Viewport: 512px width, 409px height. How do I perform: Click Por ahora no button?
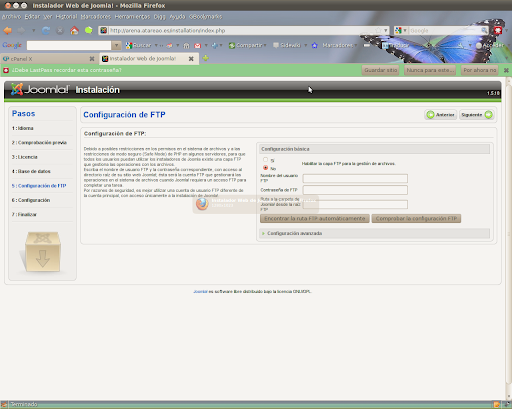(x=480, y=70)
